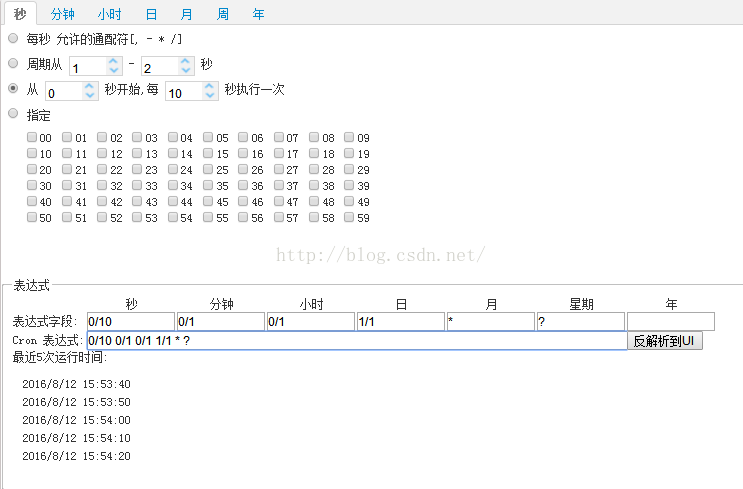Enable the 42 second checkbox
The image size is (743, 489).
tap(102, 201)
